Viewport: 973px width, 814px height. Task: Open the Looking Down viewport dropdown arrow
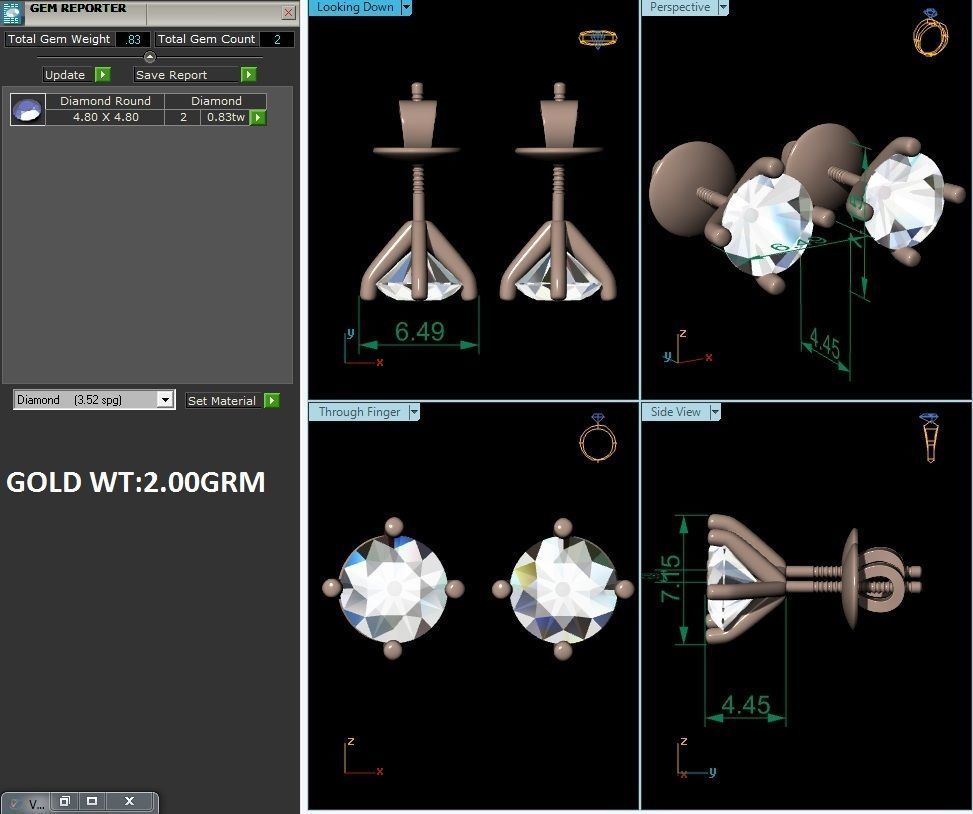click(406, 7)
